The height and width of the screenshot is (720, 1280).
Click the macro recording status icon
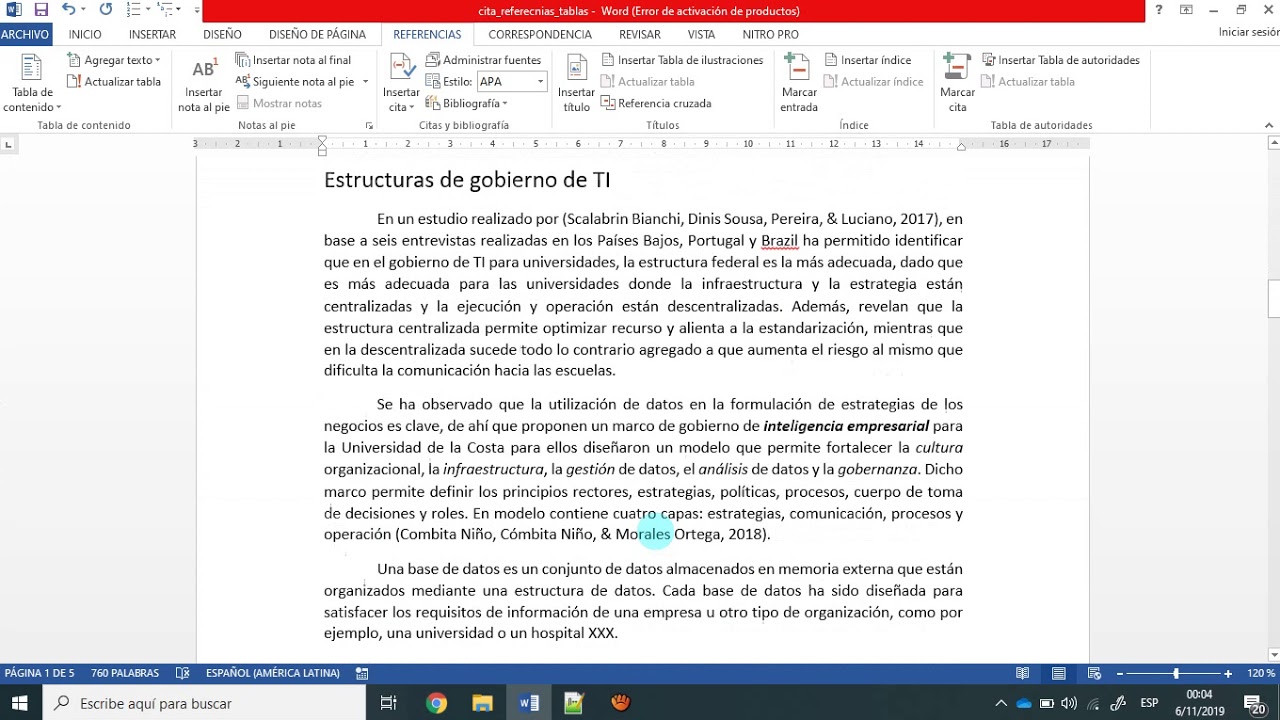(x=362, y=674)
